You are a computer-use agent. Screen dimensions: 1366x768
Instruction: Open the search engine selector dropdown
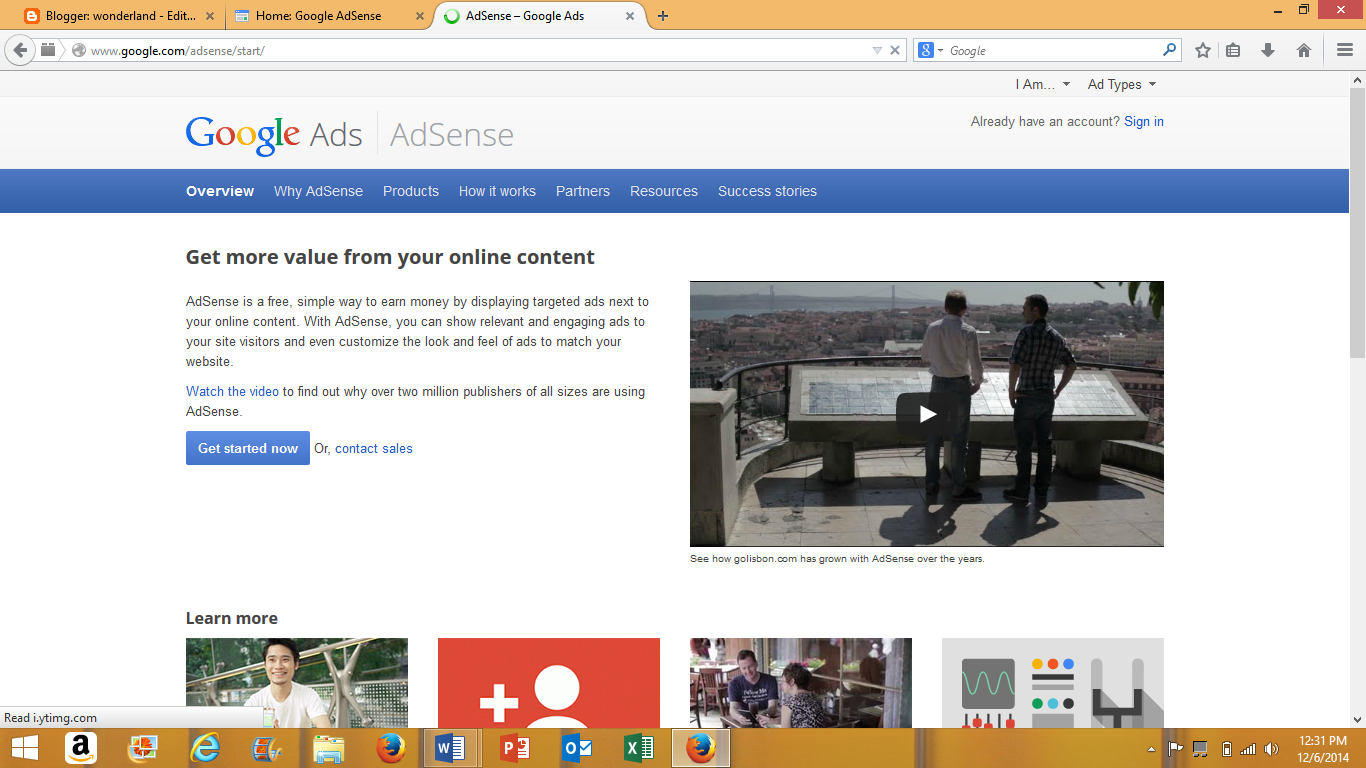point(938,49)
